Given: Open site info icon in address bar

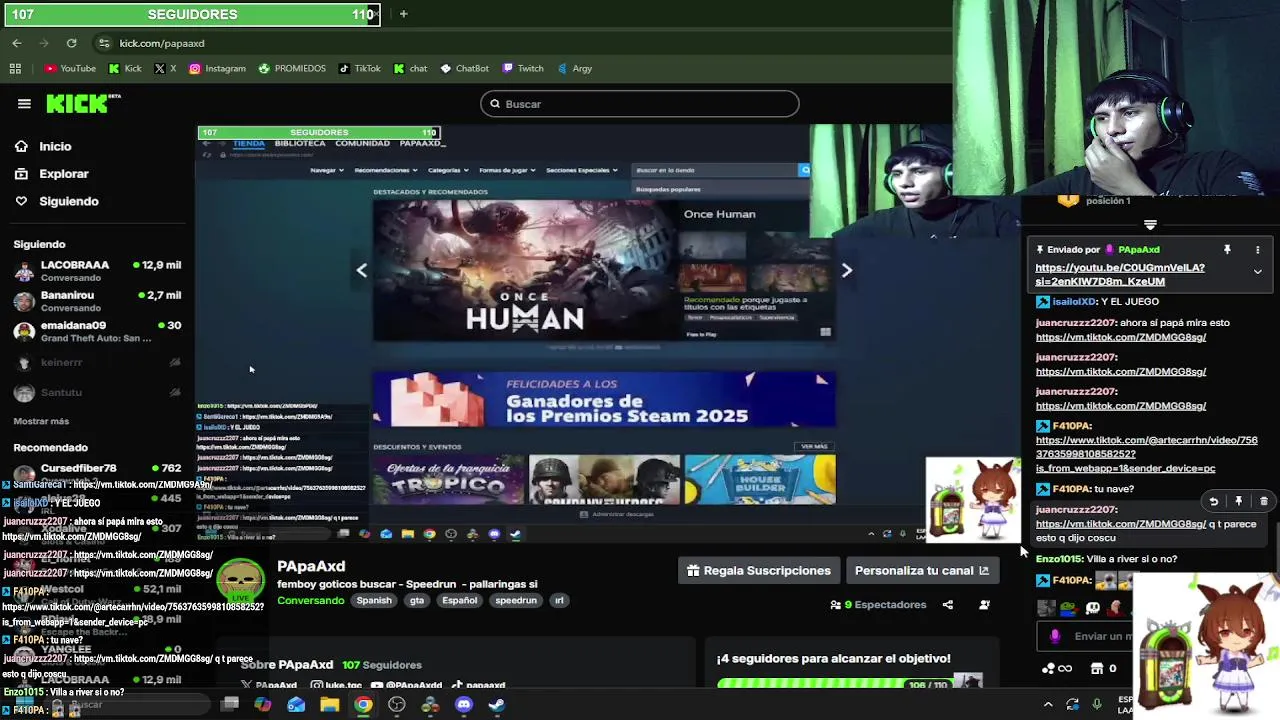Looking at the screenshot, I should point(104,43).
